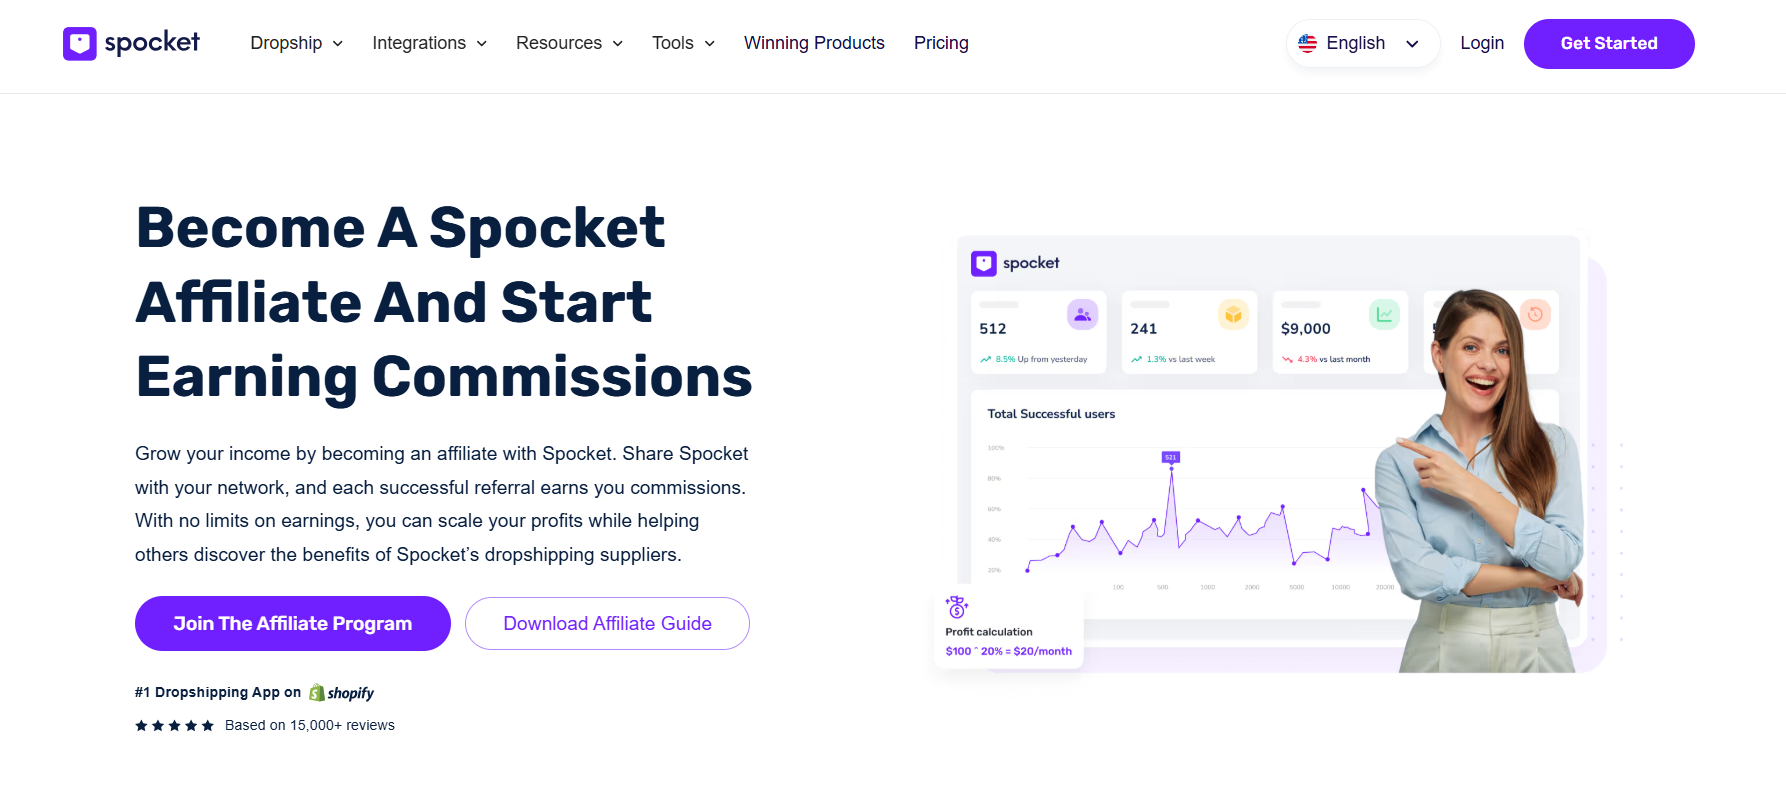Click the 'Become A Spocket Affiliate' headline
This screenshot has height=810, width=1786.
pyautogui.click(x=444, y=302)
